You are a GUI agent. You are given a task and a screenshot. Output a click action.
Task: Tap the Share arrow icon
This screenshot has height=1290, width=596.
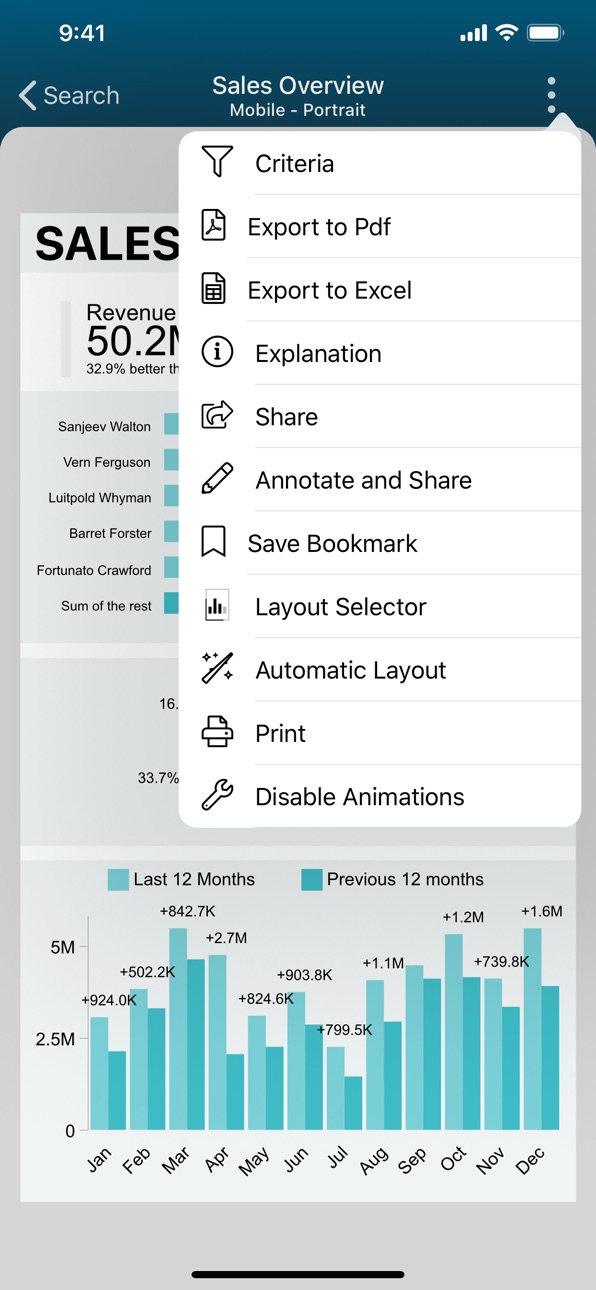(x=217, y=415)
